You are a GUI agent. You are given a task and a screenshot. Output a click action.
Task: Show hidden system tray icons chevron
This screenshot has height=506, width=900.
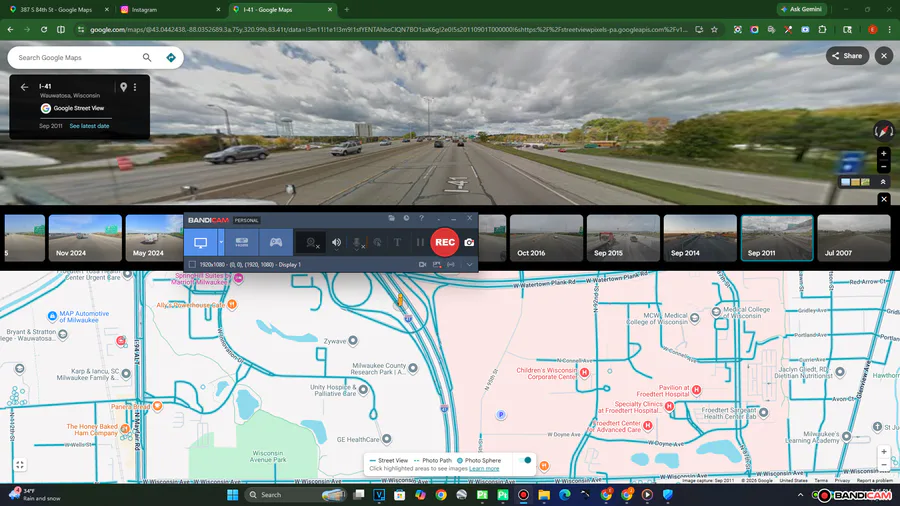click(800, 495)
